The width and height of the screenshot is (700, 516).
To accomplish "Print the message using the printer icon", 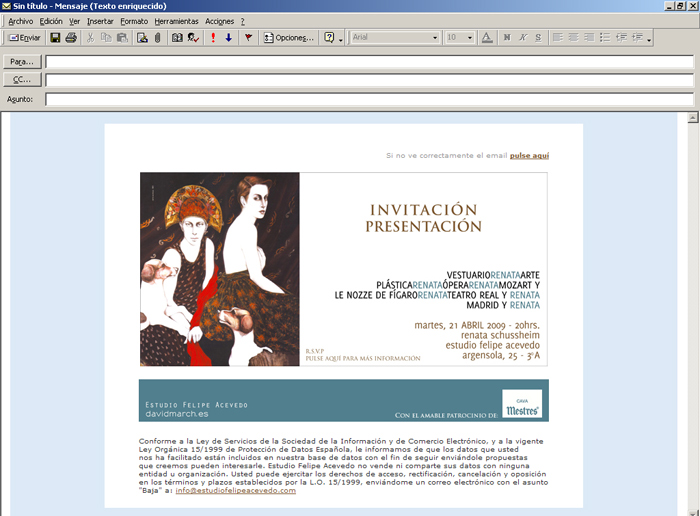I will click(x=71, y=38).
